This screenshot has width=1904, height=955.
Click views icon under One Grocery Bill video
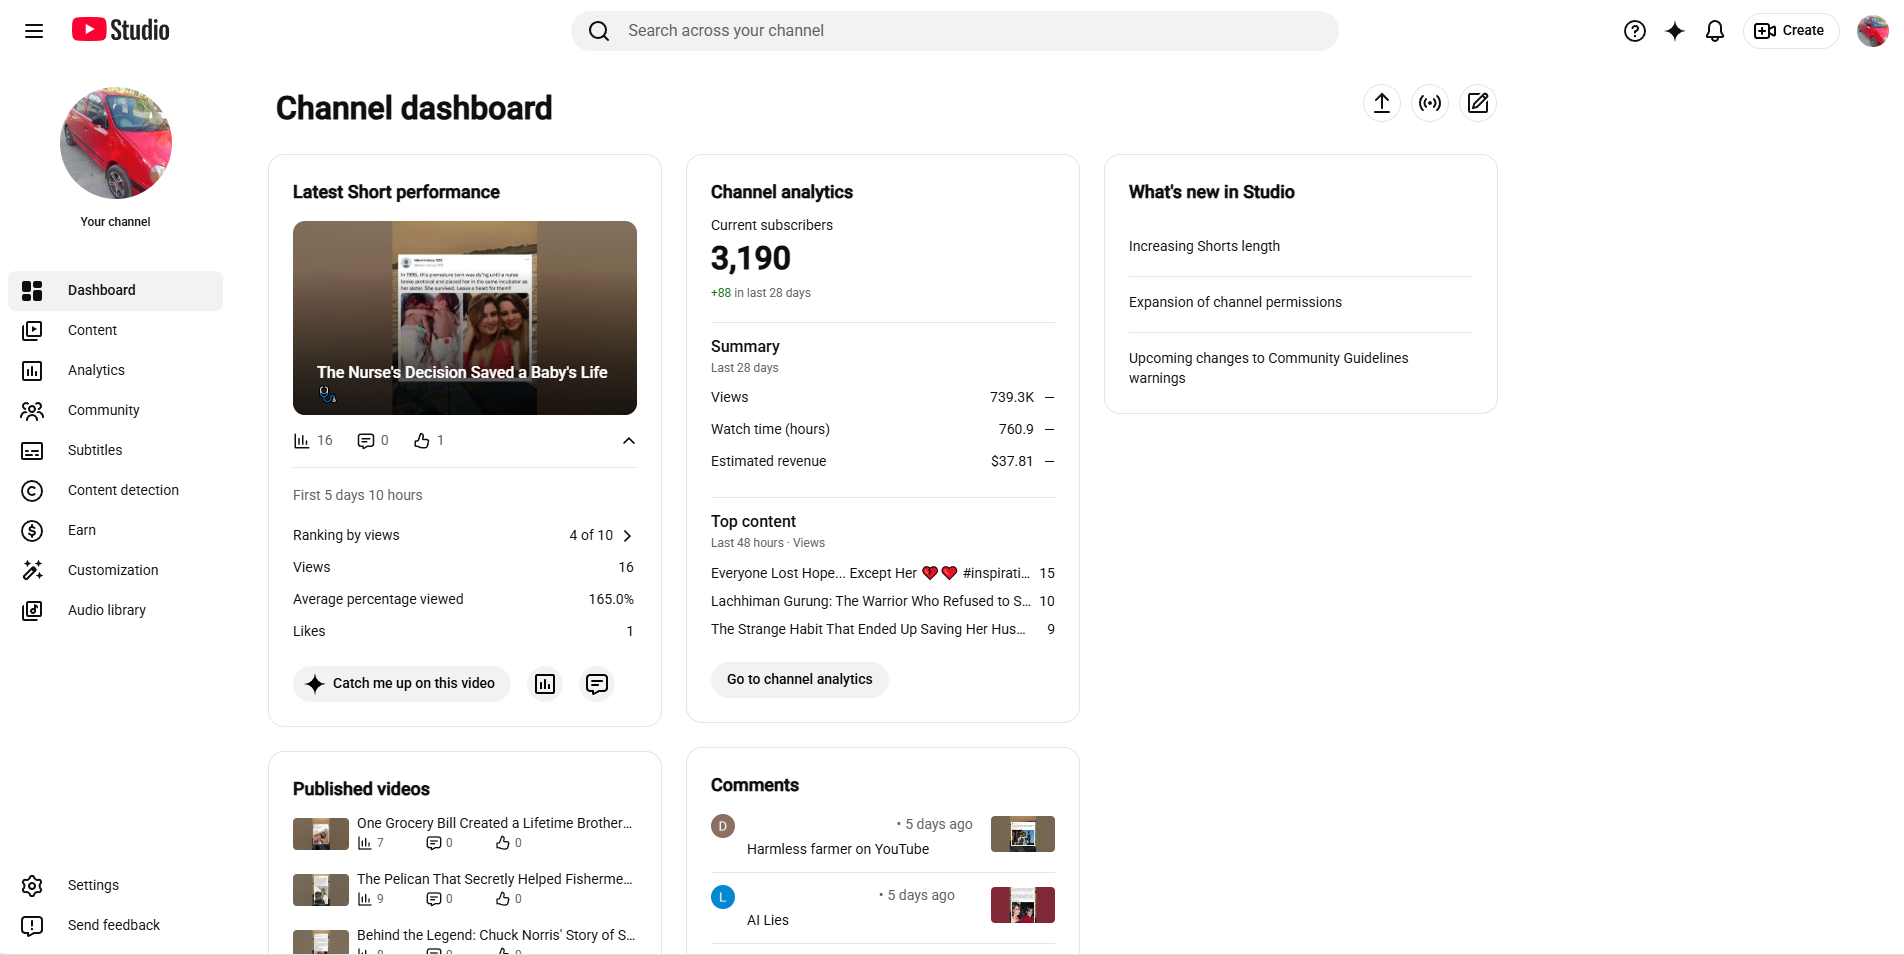click(x=364, y=843)
